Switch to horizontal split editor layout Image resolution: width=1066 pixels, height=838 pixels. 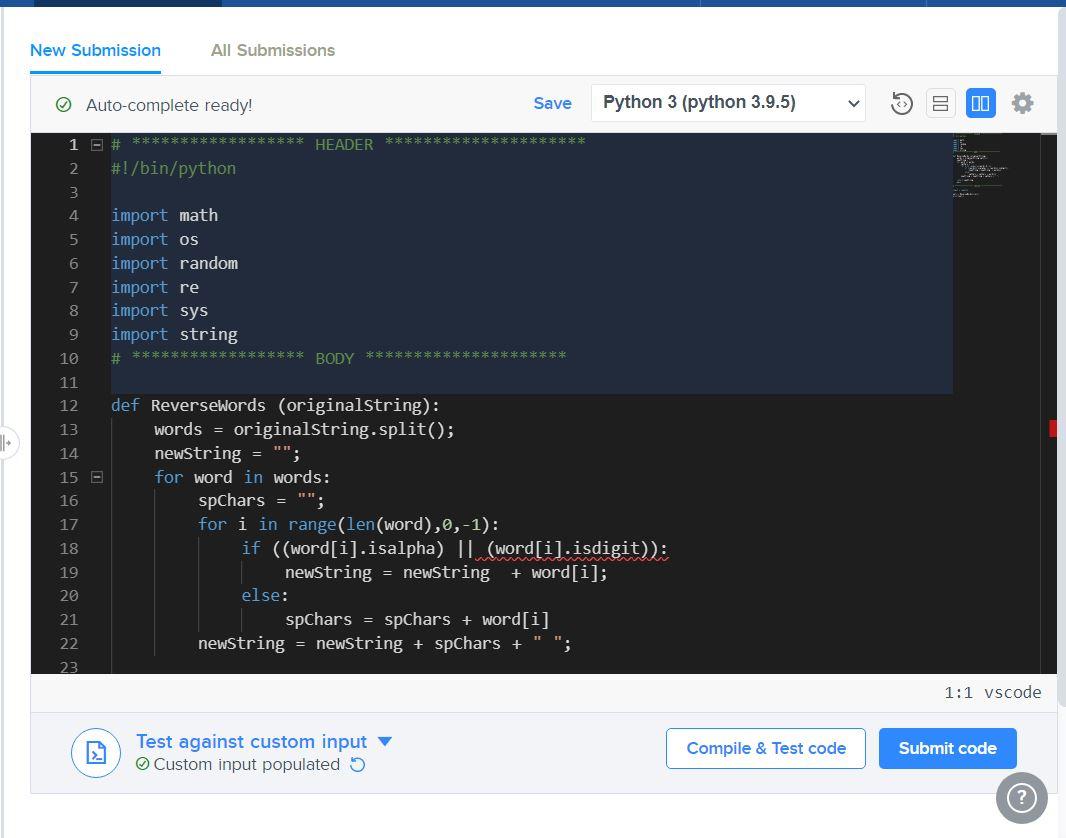coord(940,103)
